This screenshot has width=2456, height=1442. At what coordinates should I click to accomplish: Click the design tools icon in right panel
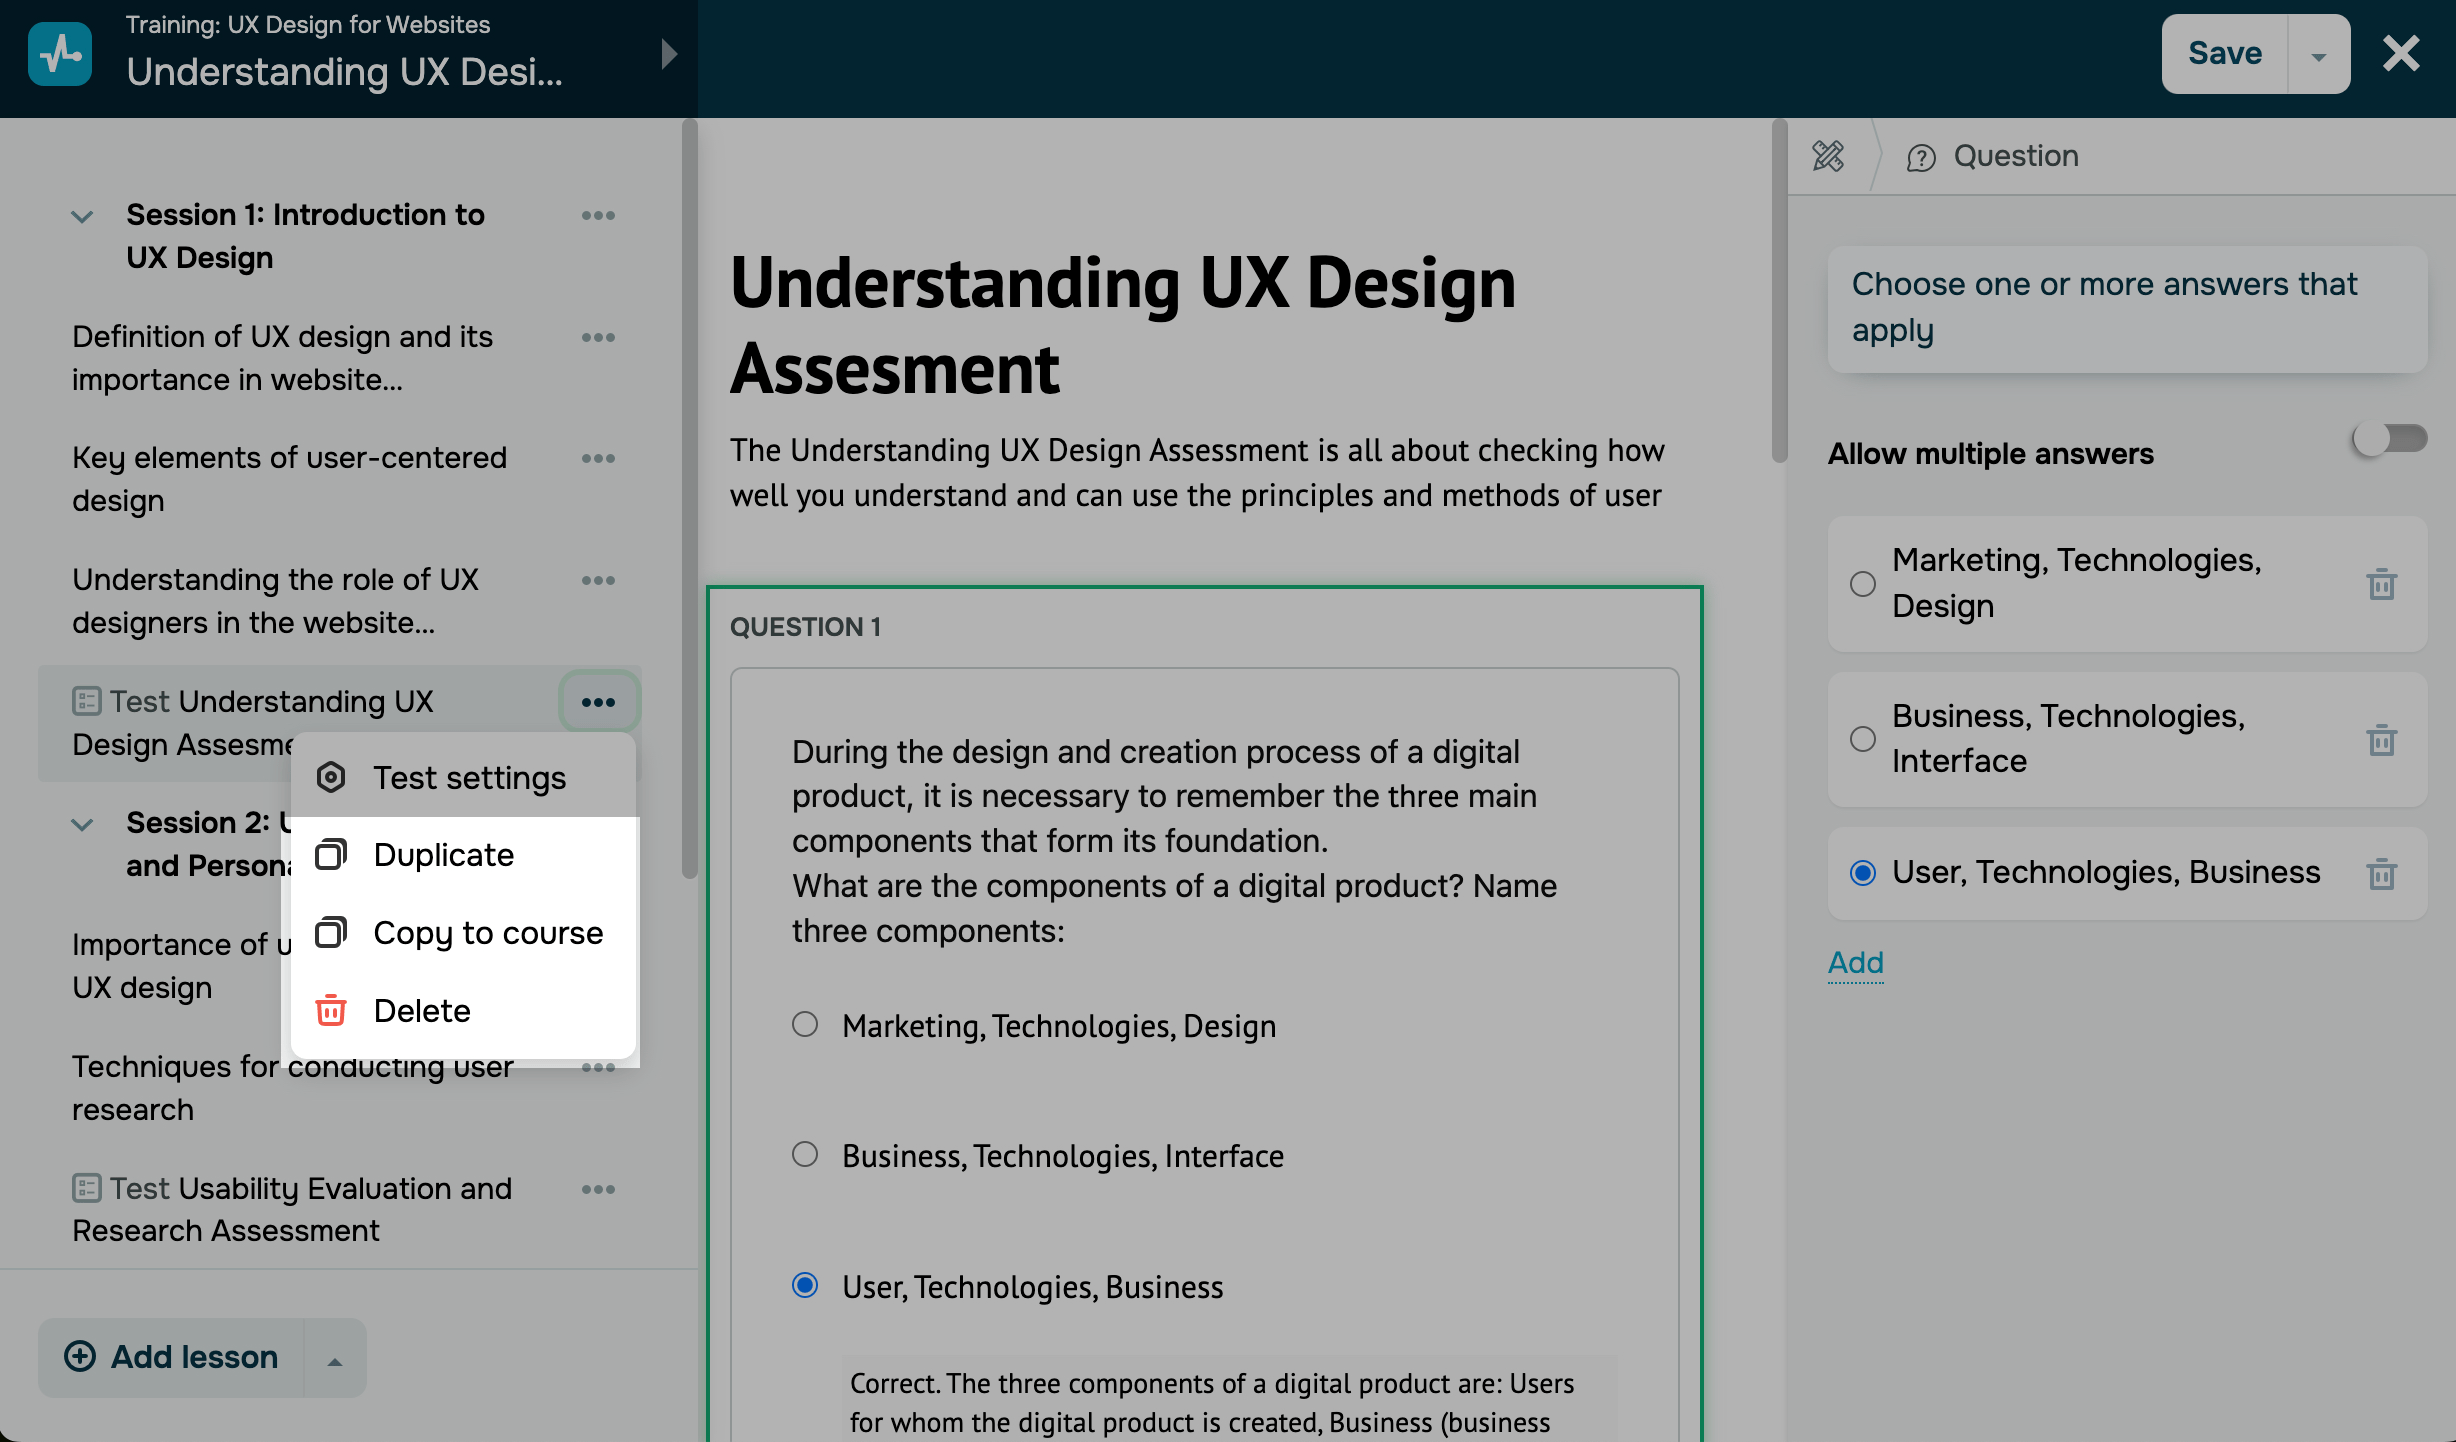[1828, 156]
